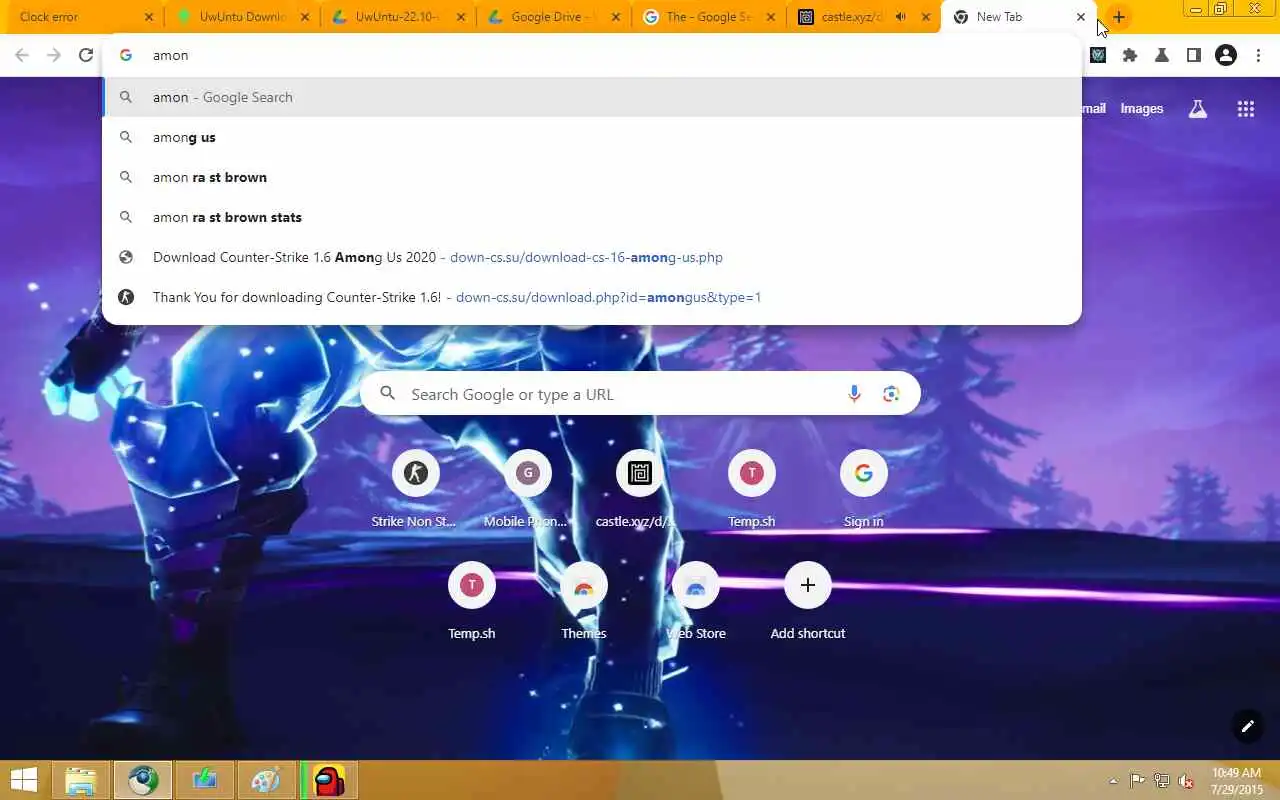
Task: Open the Sign in Google shortcut
Action: click(x=863, y=490)
